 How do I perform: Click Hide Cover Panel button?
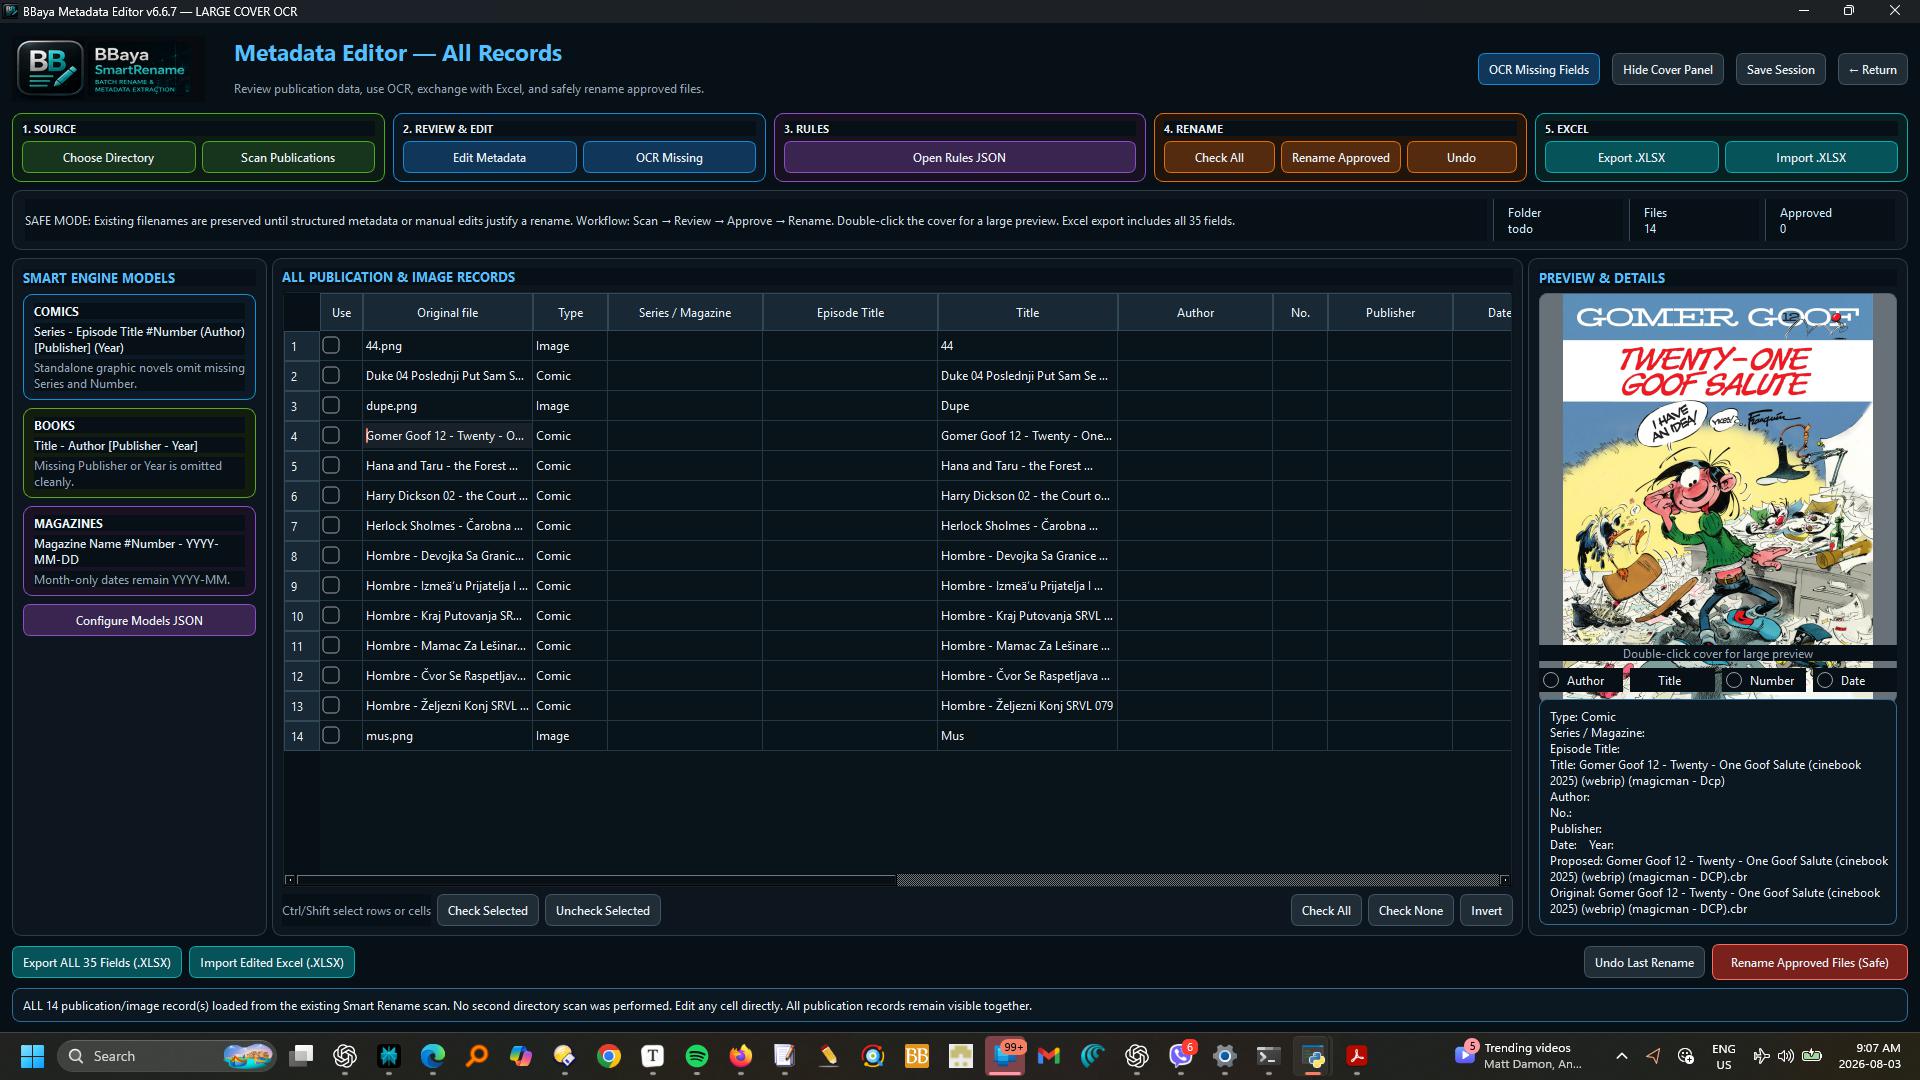(x=1667, y=69)
